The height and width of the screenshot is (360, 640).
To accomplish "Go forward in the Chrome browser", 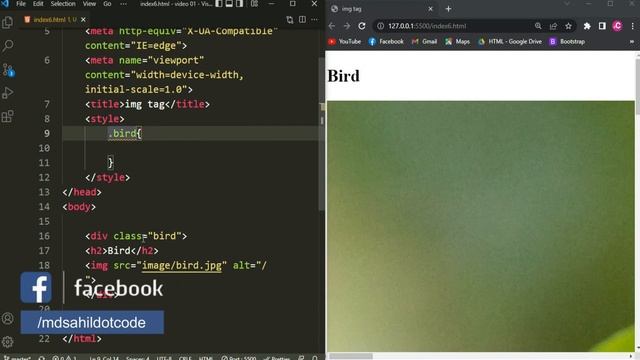I will click(x=347, y=26).
